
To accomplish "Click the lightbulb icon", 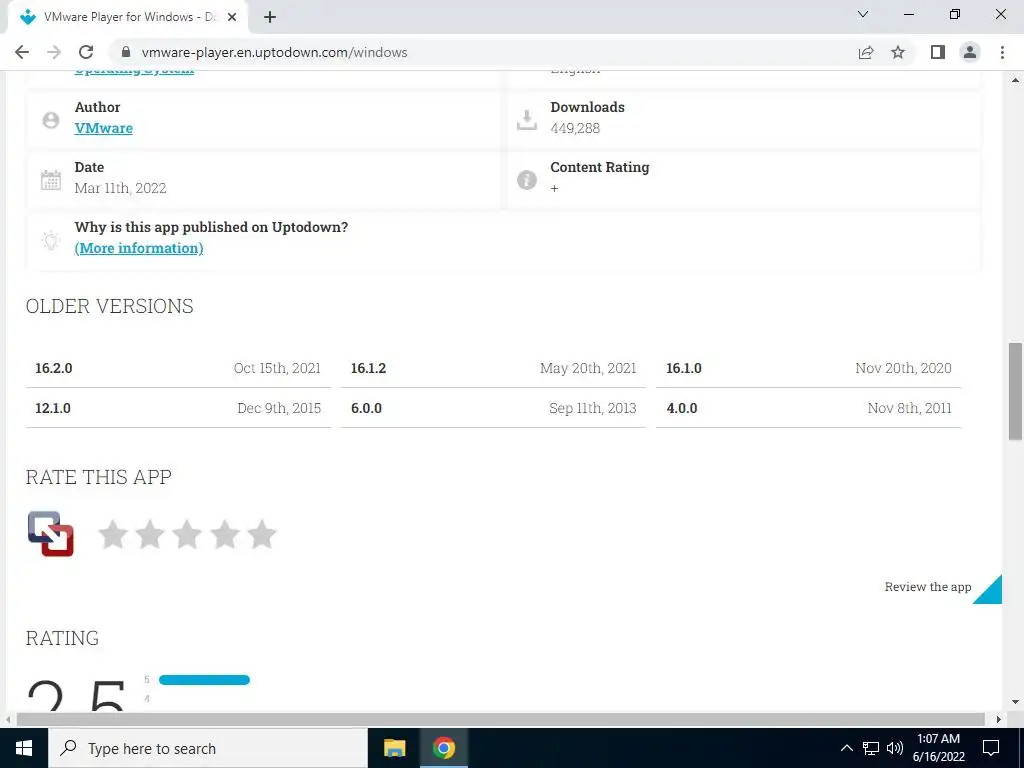I will click(51, 240).
